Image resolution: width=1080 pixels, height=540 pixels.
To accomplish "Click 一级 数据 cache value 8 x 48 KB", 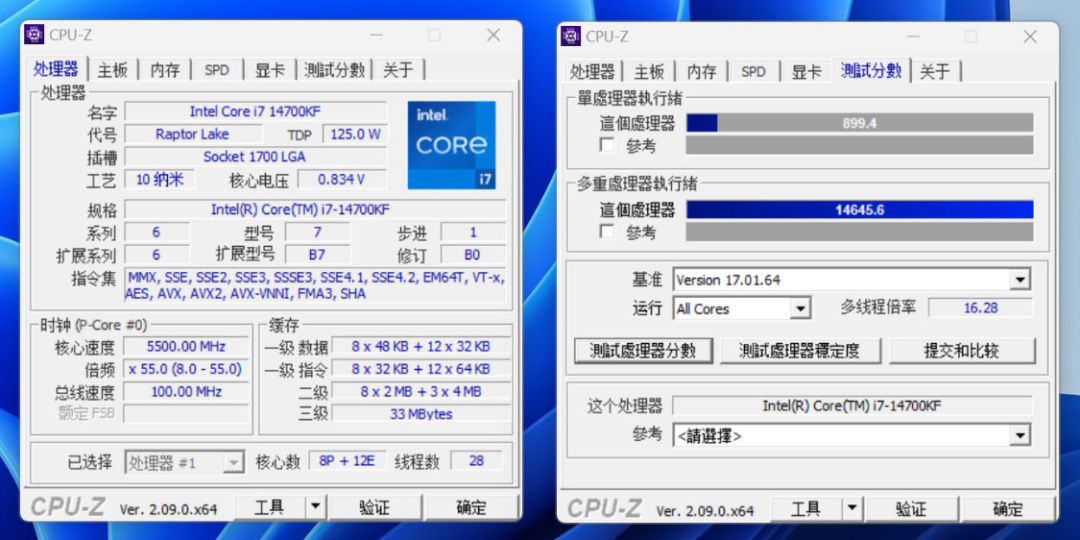I will pos(421,346).
